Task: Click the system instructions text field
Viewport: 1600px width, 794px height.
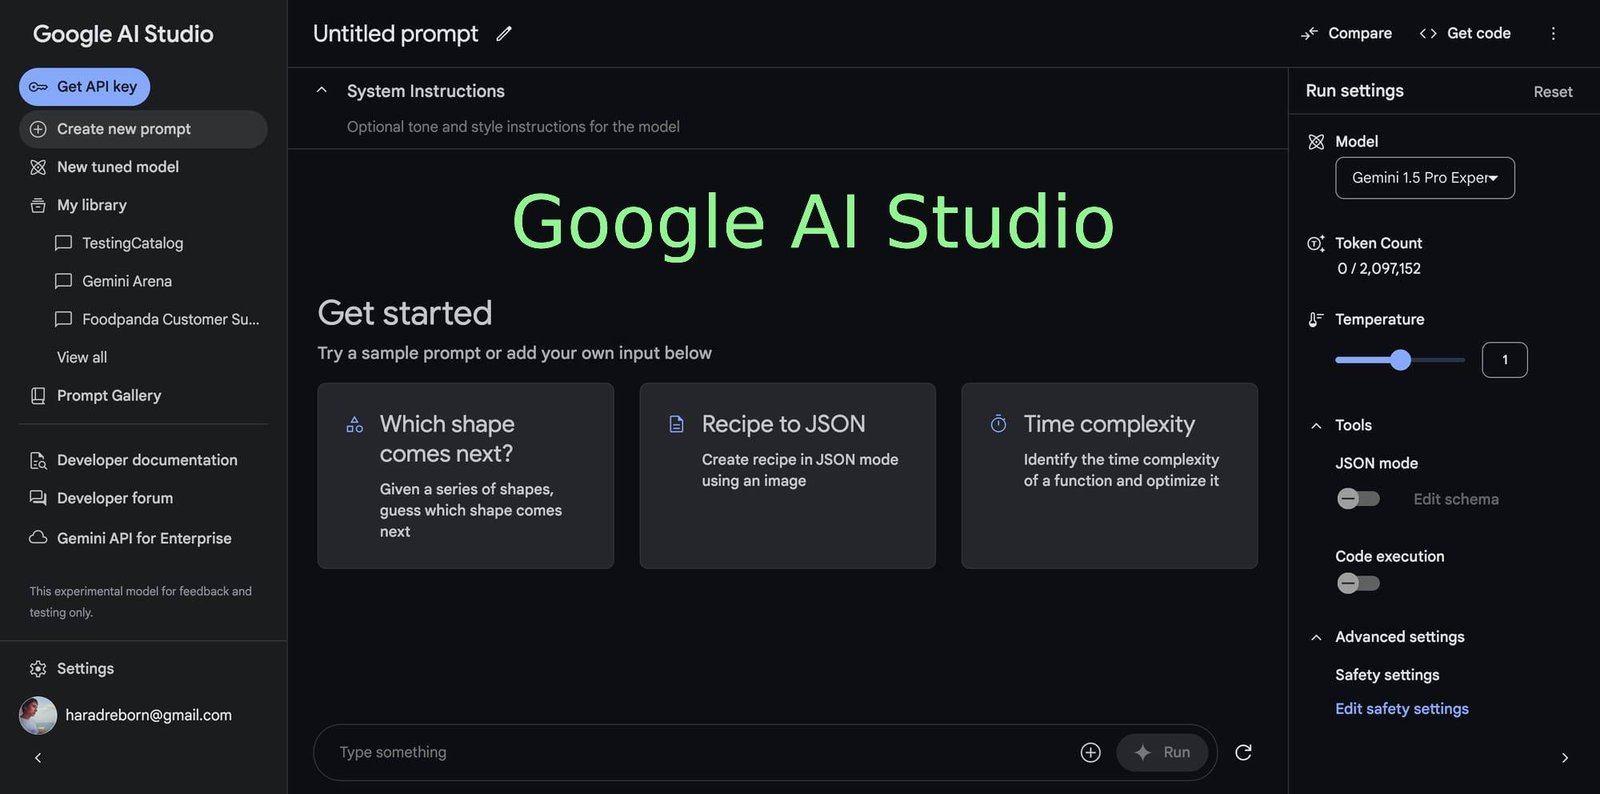Action: click(x=513, y=127)
